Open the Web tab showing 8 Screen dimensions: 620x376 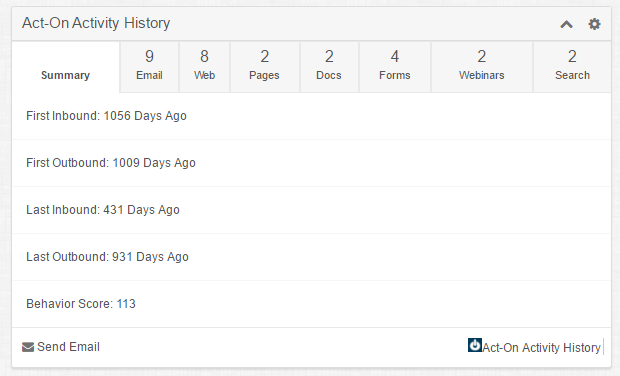204,67
